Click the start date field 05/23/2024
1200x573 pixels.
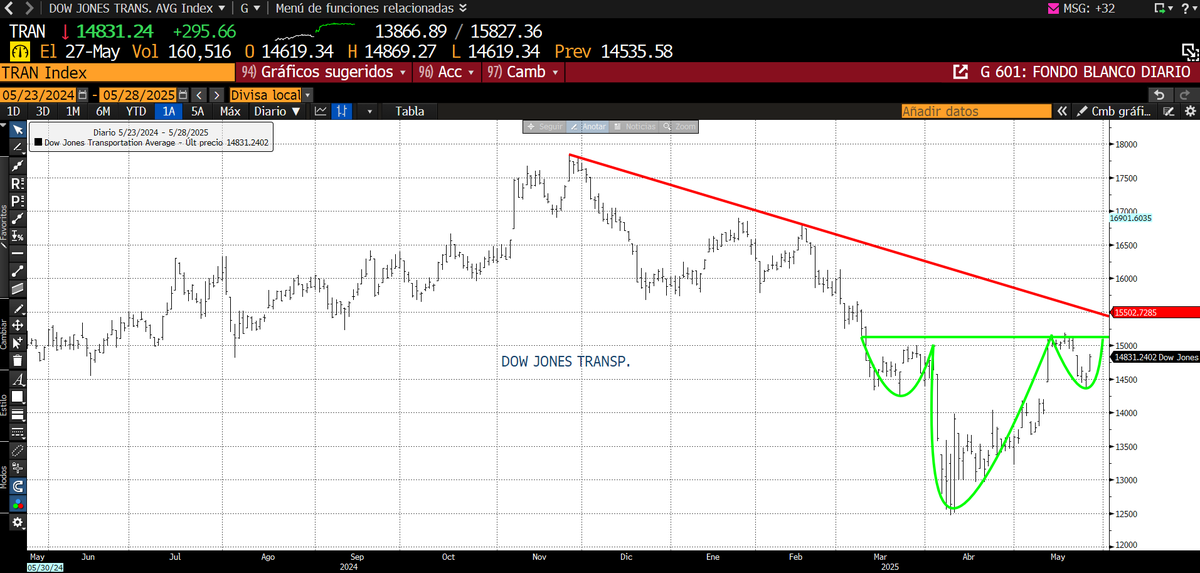(38, 95)
